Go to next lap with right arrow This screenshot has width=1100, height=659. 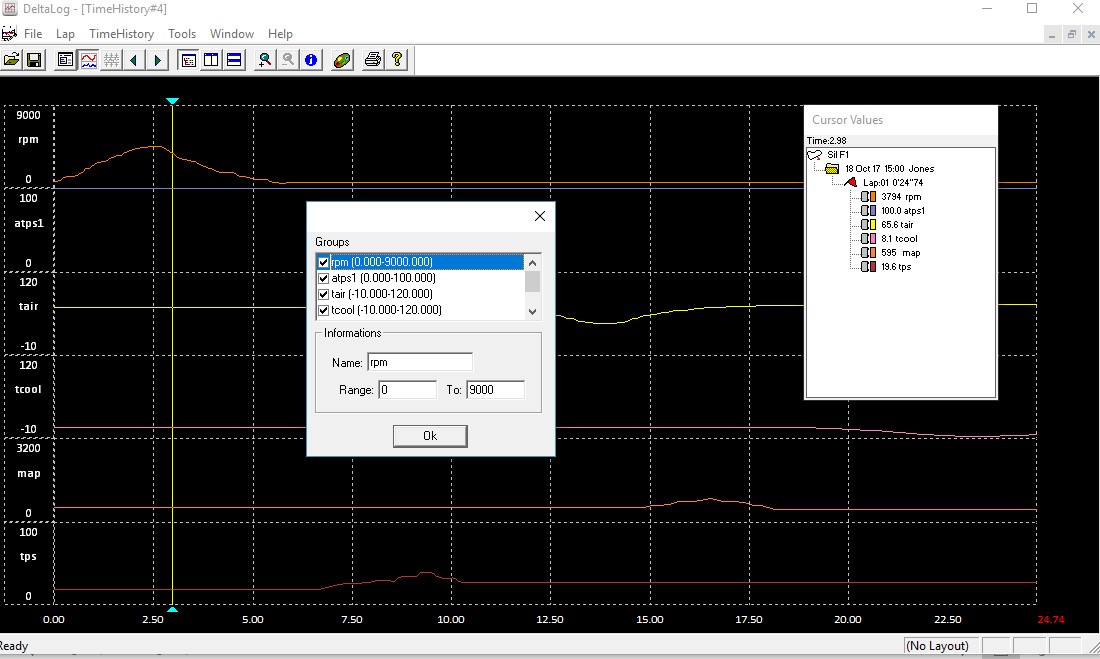(x=157, y=60)
